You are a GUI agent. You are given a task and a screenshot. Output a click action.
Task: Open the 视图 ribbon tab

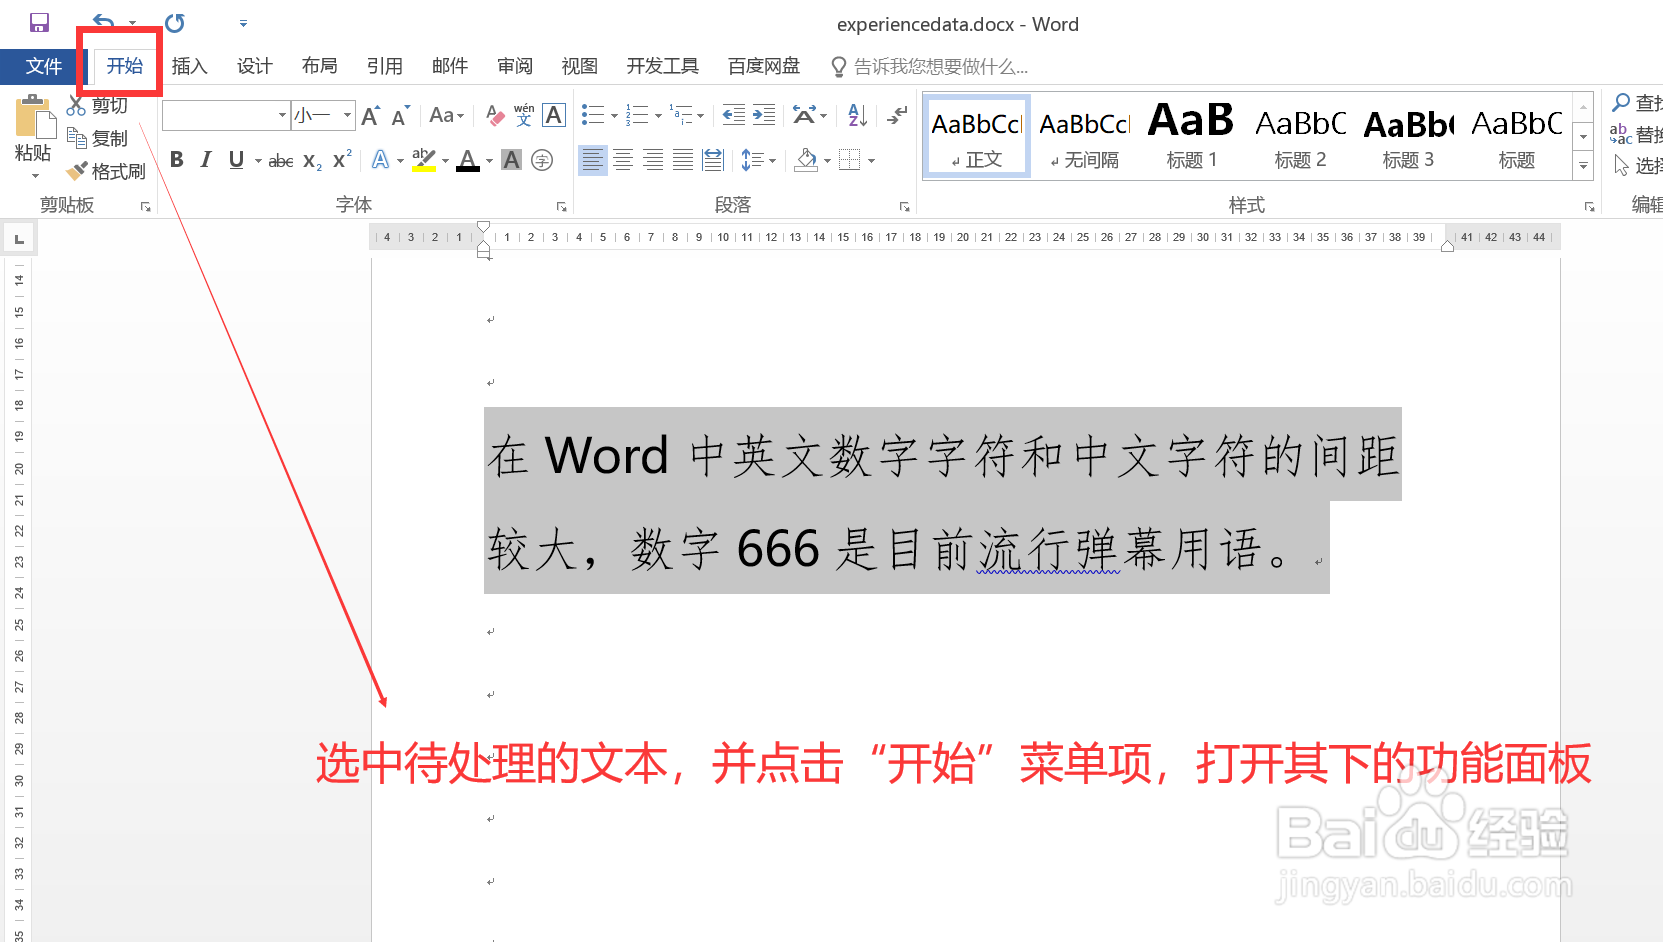pyautogui.click(x=579, y=66)
